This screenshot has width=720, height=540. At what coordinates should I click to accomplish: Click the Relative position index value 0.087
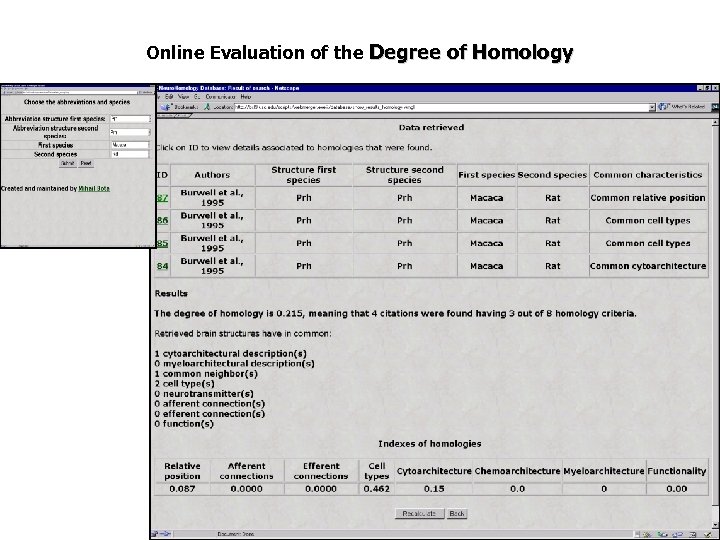[182, 489]
